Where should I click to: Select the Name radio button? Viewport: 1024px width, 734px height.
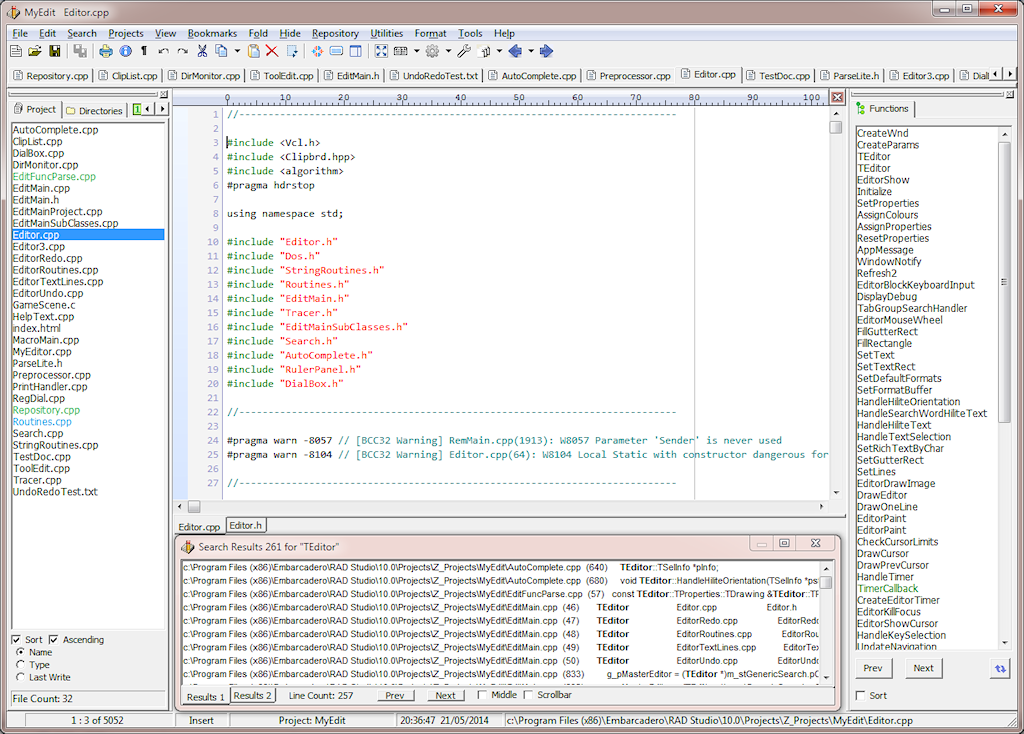coord(20,652)
